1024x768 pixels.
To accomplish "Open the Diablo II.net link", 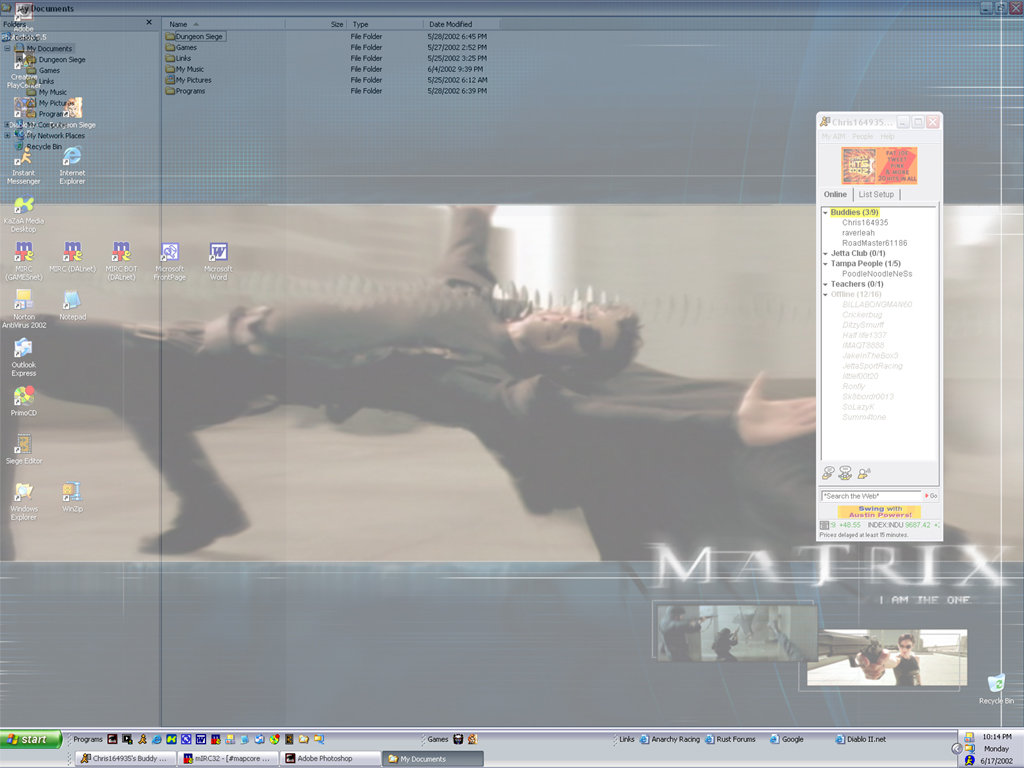I will [x=861, y=739].
